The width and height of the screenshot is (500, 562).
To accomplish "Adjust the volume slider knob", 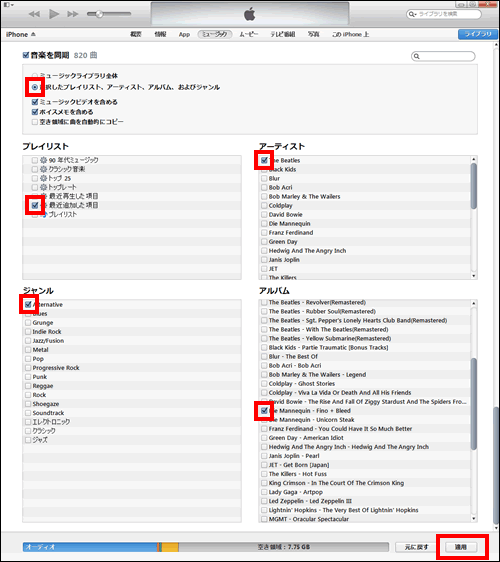I will coord(99,14).
